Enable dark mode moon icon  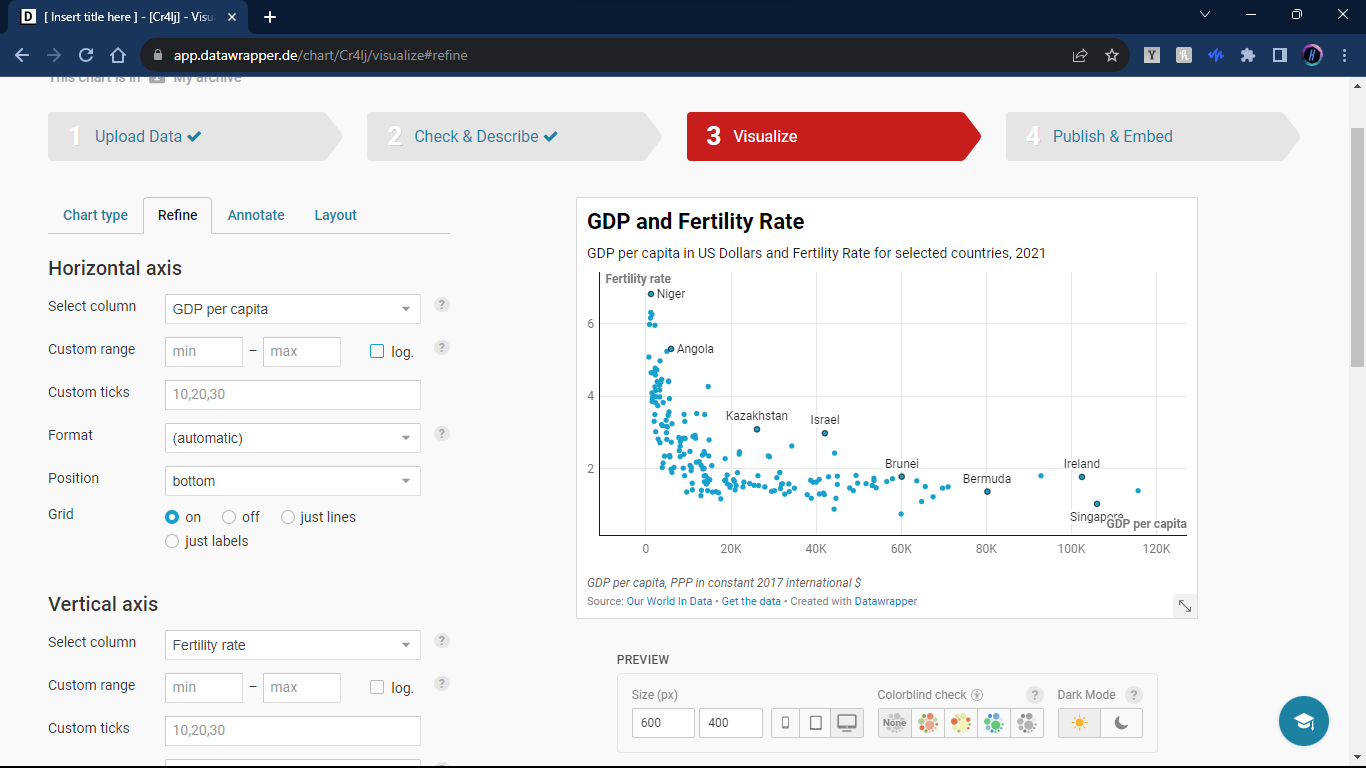pyautogui.click(x=1121, y=723)
